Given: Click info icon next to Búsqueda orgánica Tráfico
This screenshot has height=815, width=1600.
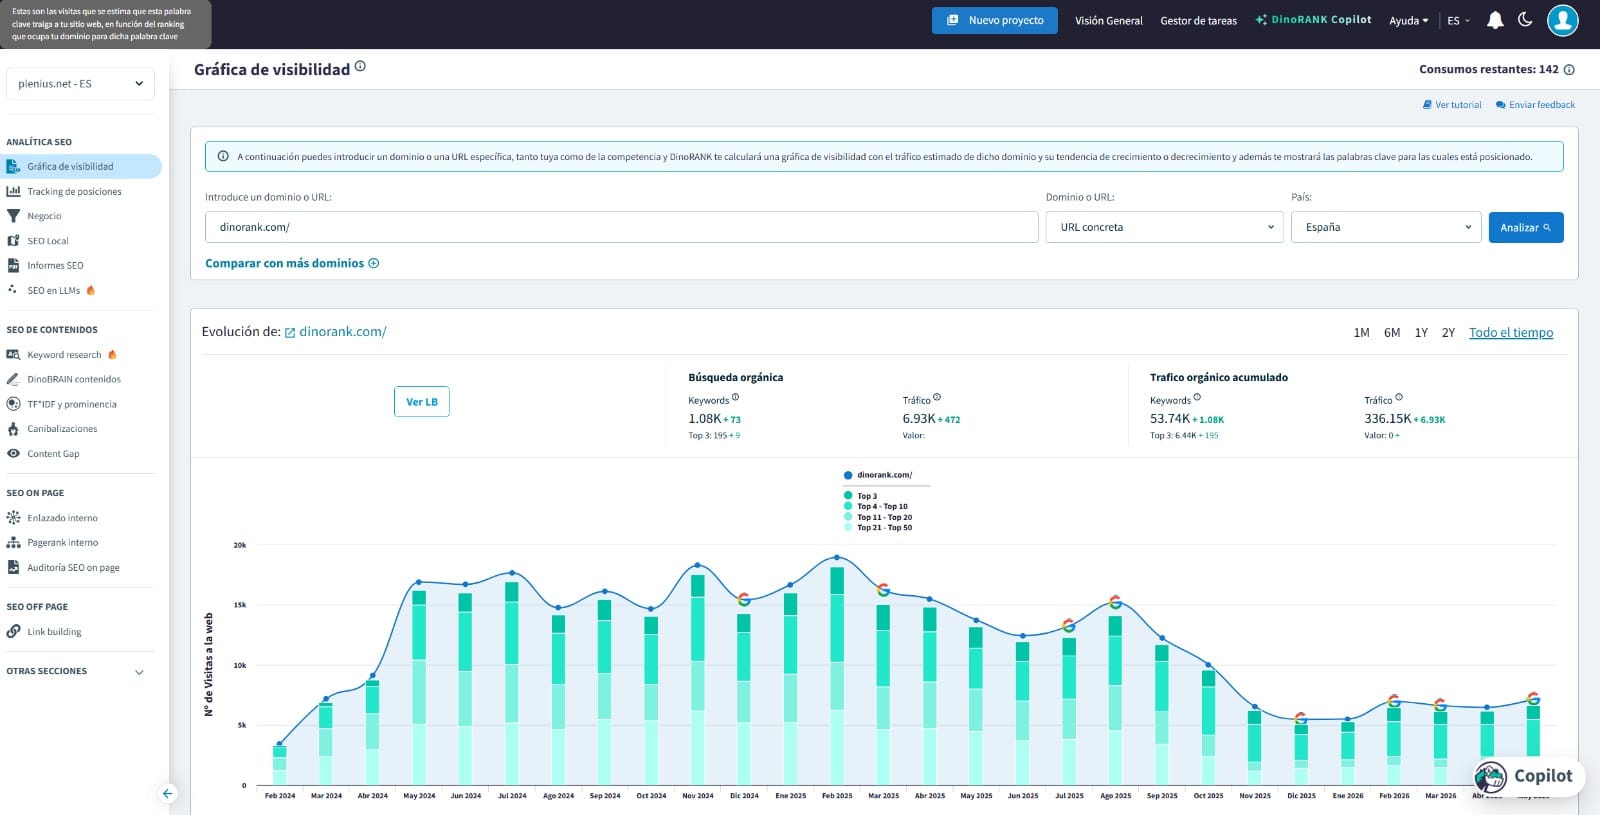Looking at the screenshot, I should click(x=937, y=397).
